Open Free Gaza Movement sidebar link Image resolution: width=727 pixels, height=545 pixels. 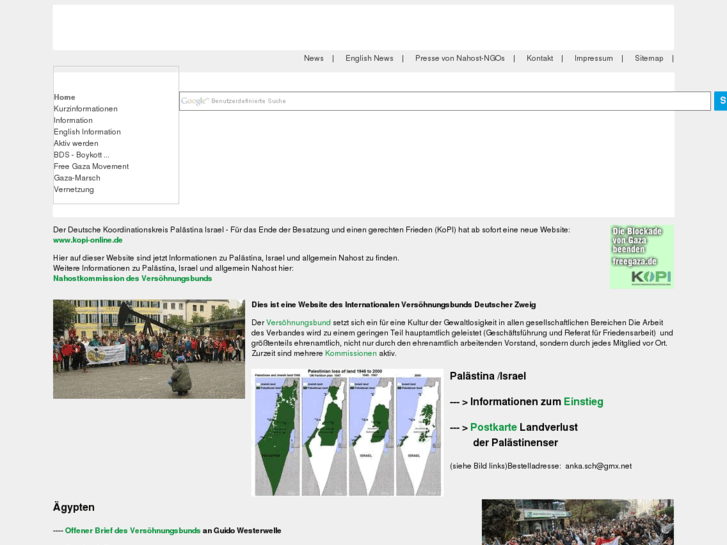(91, 166)
